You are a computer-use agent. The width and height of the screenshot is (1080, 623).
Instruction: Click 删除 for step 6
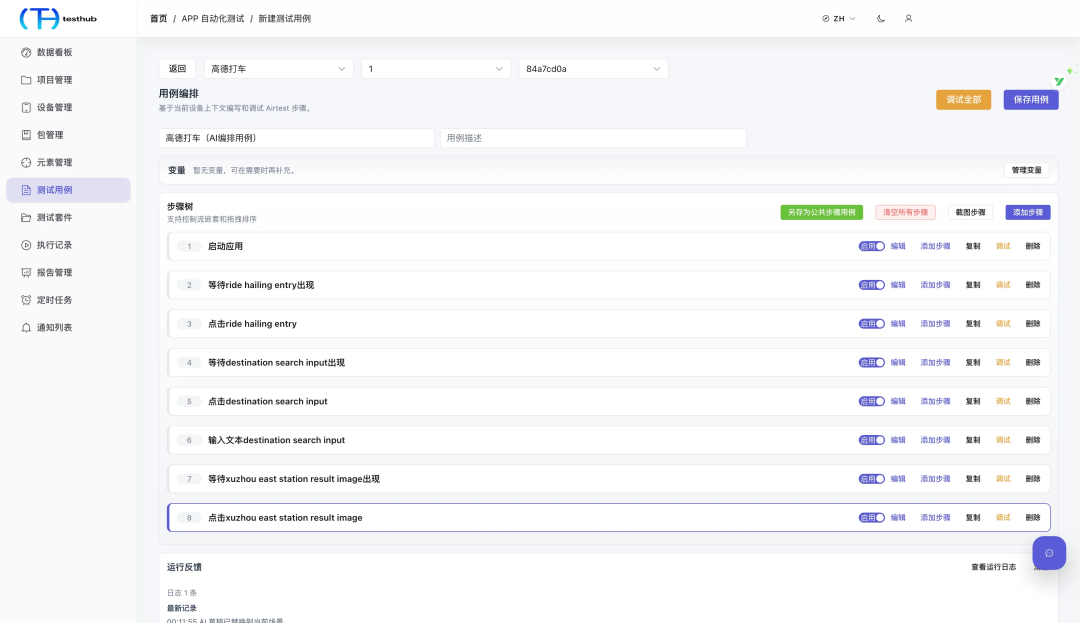(x=1032, y=440)
